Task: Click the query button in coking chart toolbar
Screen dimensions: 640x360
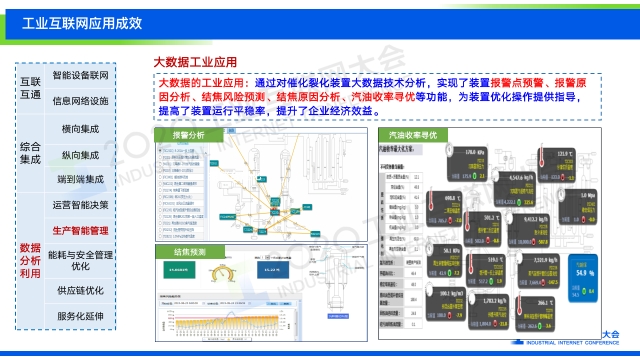Action: point(273,303)
